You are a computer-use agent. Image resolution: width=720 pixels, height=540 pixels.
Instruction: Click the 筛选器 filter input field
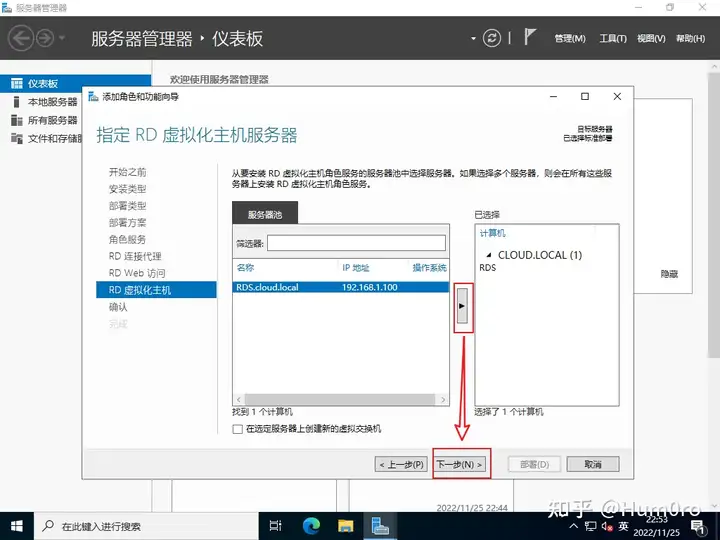pyautogui.click(x=356, y=243)
